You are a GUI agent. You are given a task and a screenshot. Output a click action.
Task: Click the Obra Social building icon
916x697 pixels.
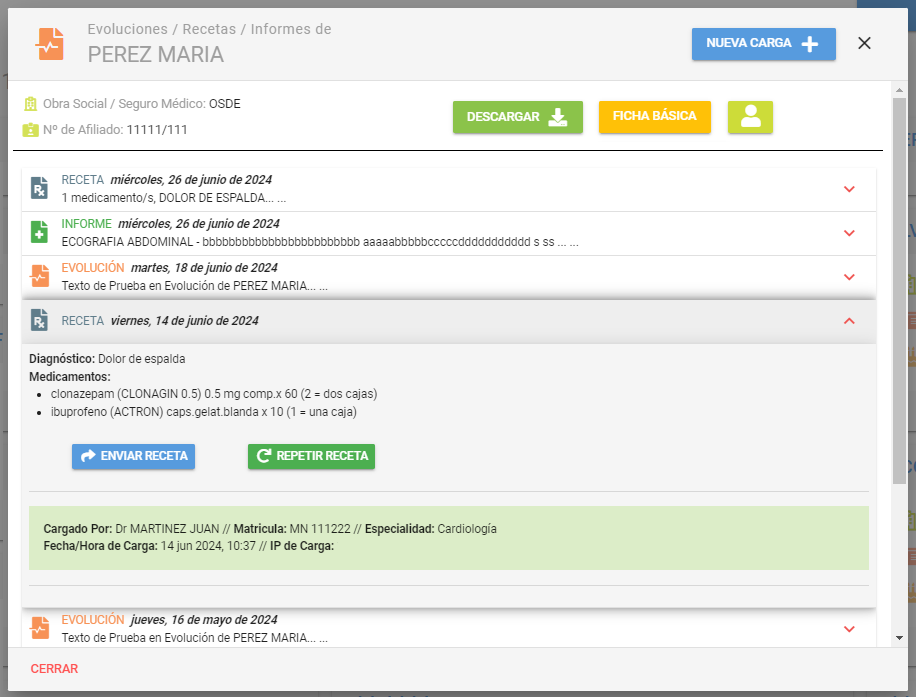coord(30,104)
